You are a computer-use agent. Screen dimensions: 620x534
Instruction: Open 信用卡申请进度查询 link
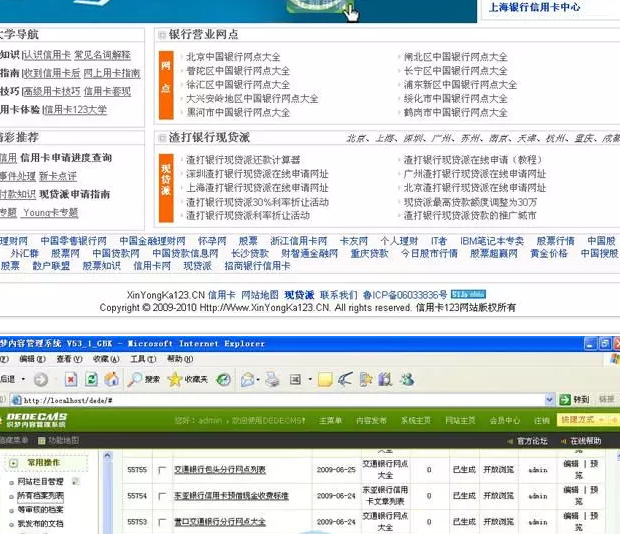66,158
